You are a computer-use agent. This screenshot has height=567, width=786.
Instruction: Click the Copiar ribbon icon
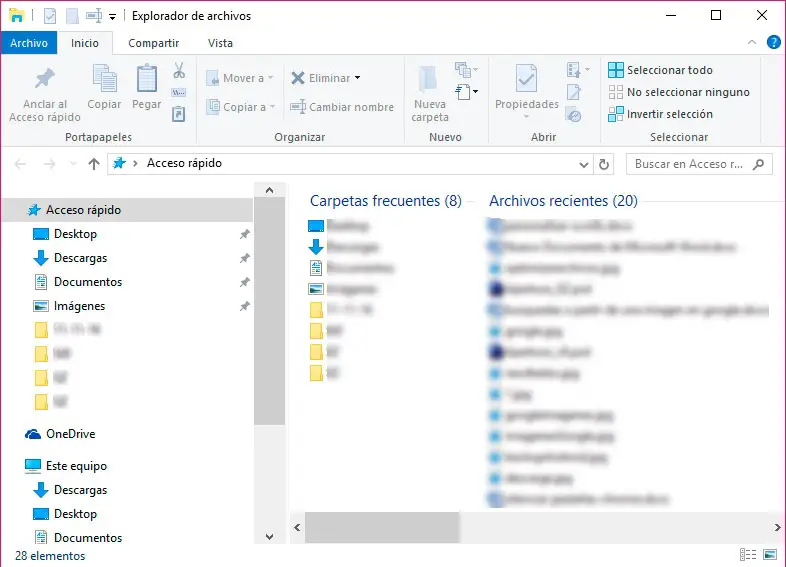tap(104, 78)
